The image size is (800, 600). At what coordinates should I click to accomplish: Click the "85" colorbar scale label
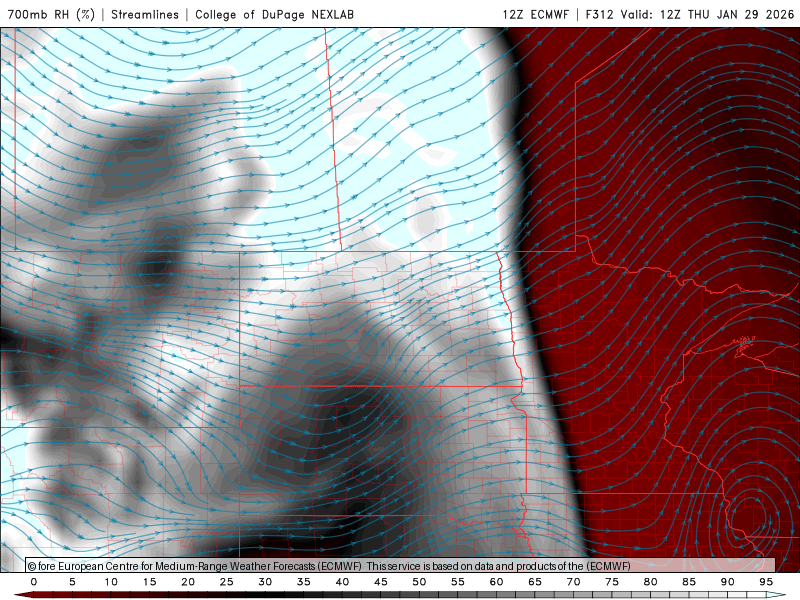pos(689,582)
